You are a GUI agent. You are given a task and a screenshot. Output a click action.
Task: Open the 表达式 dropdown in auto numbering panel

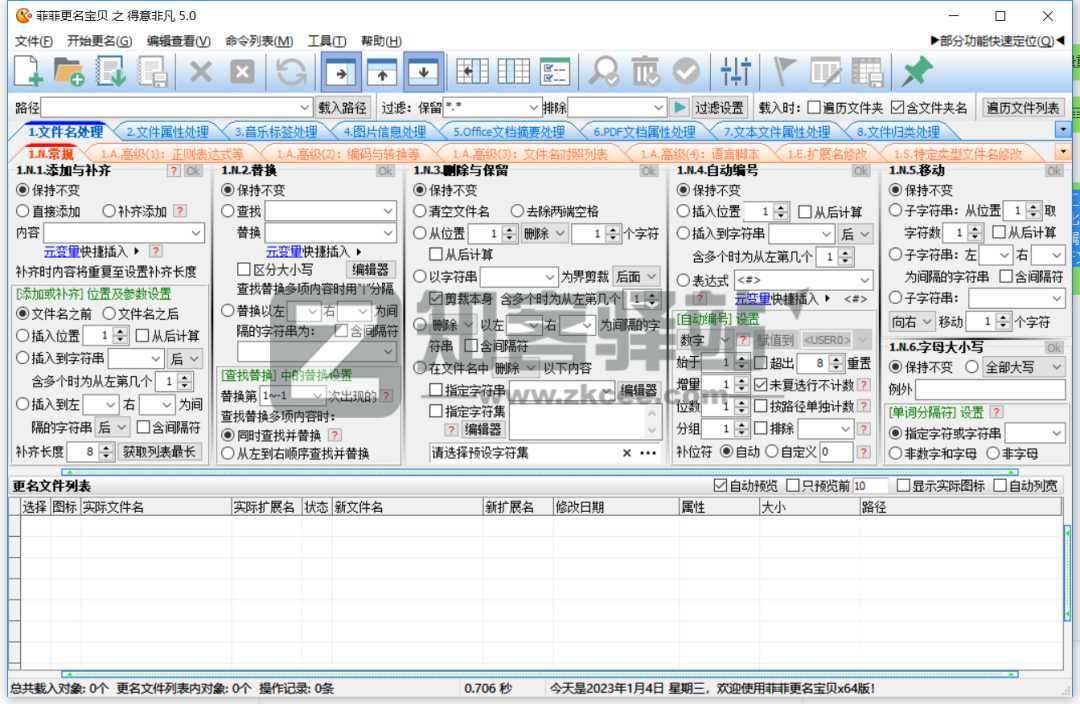(800, 279)
